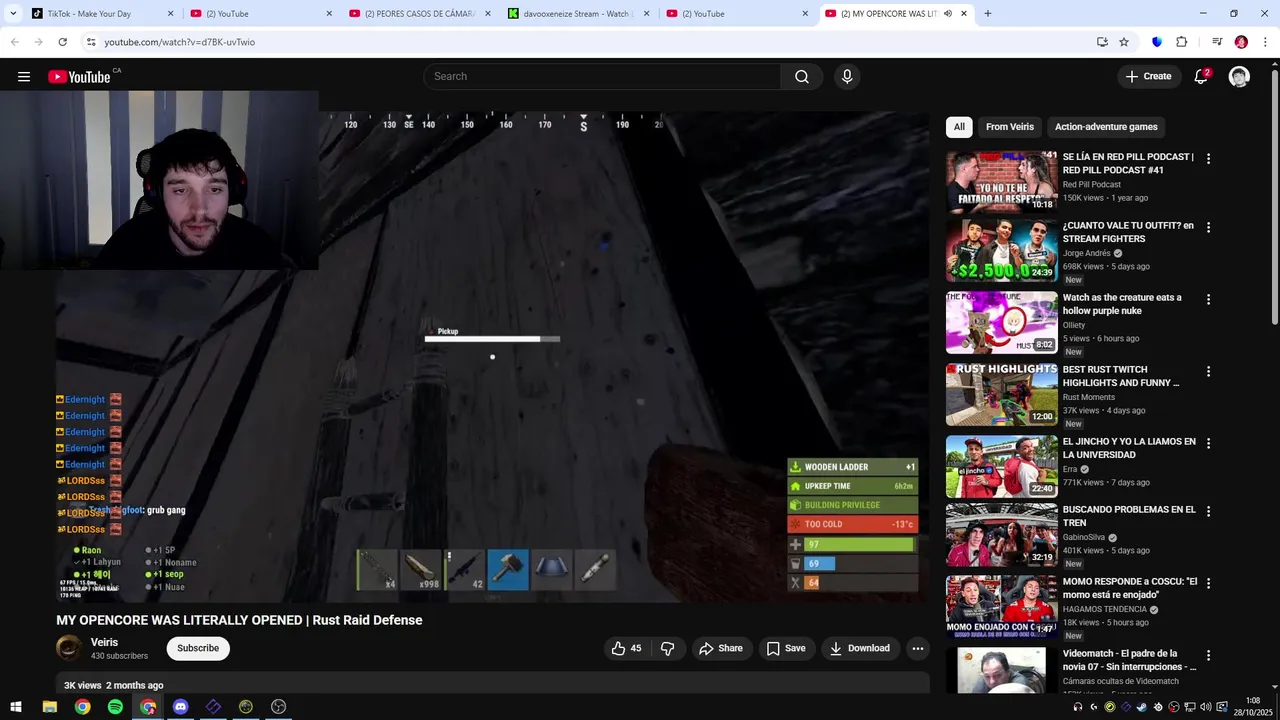1280x720 pixels.
Task: Open the taskbar clock showing 1:08
Action: pyautogui.click(x=1253, y=706)
